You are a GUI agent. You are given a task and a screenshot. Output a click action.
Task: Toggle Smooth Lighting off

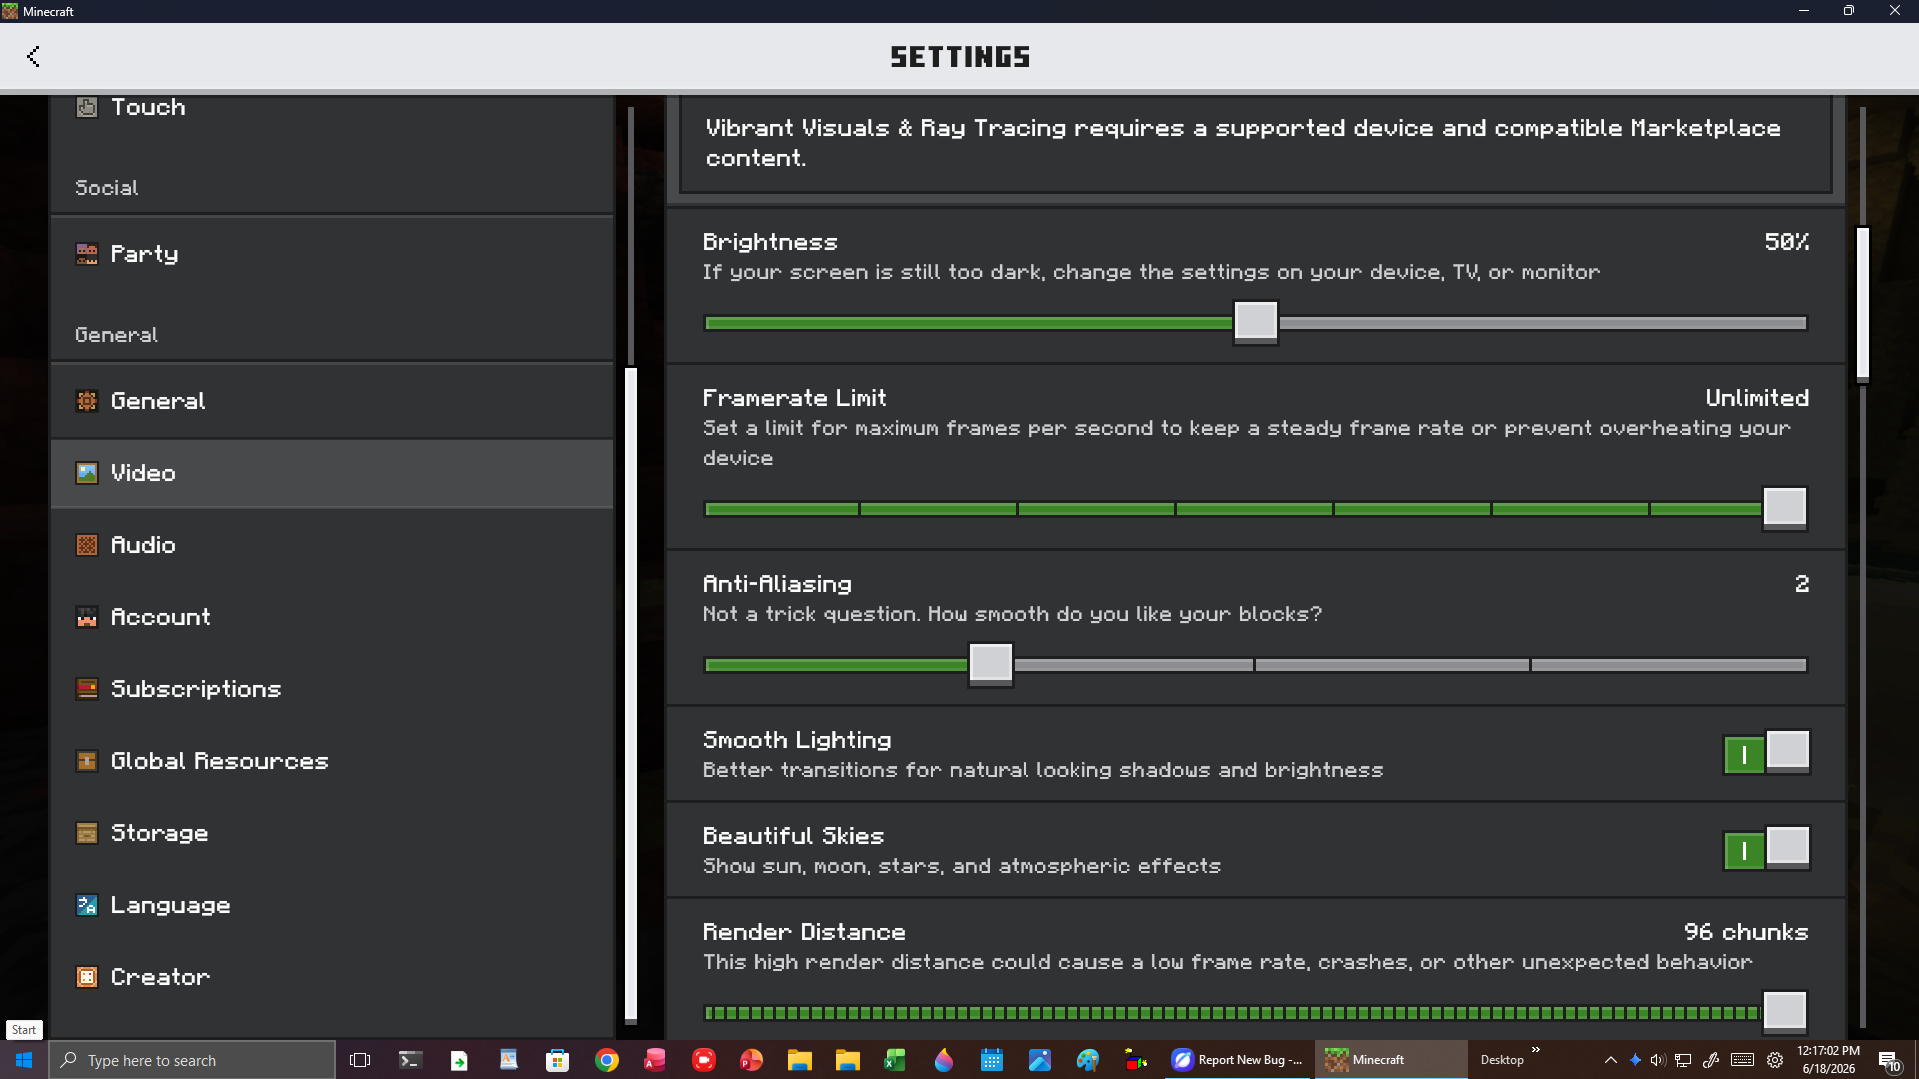tap(1767, 753)
